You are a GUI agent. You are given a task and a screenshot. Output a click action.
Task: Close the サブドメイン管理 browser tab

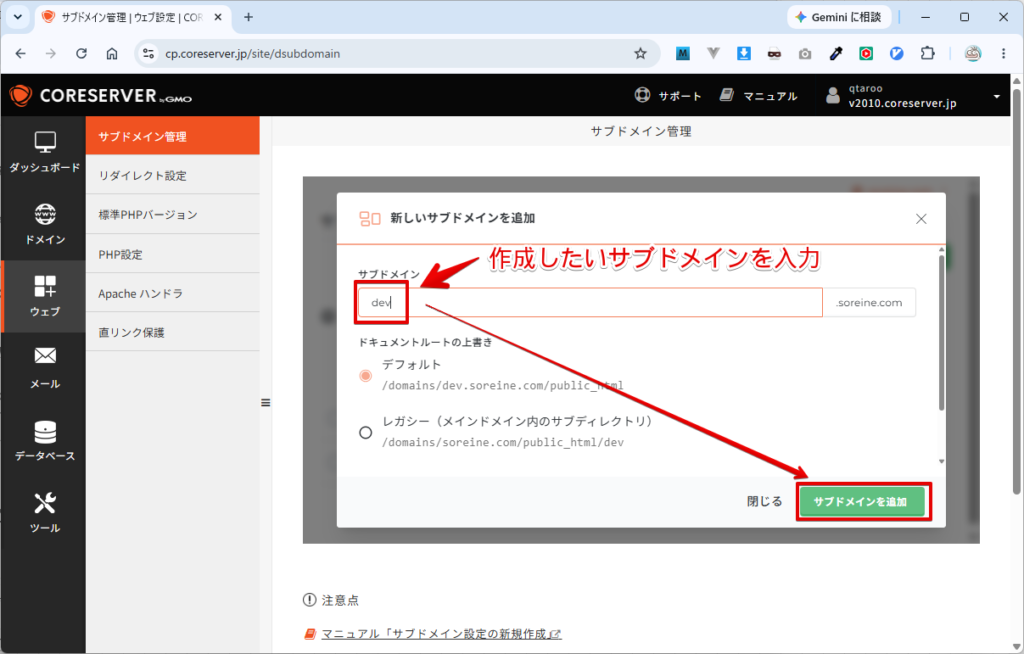point(218,17)
